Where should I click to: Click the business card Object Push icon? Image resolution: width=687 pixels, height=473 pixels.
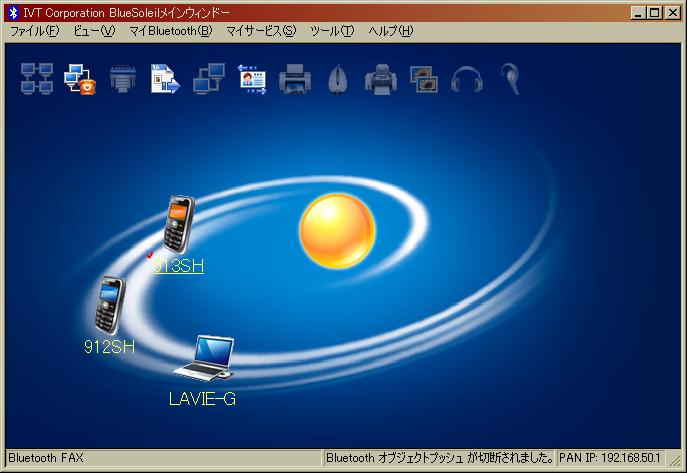[x=252, y=79]
